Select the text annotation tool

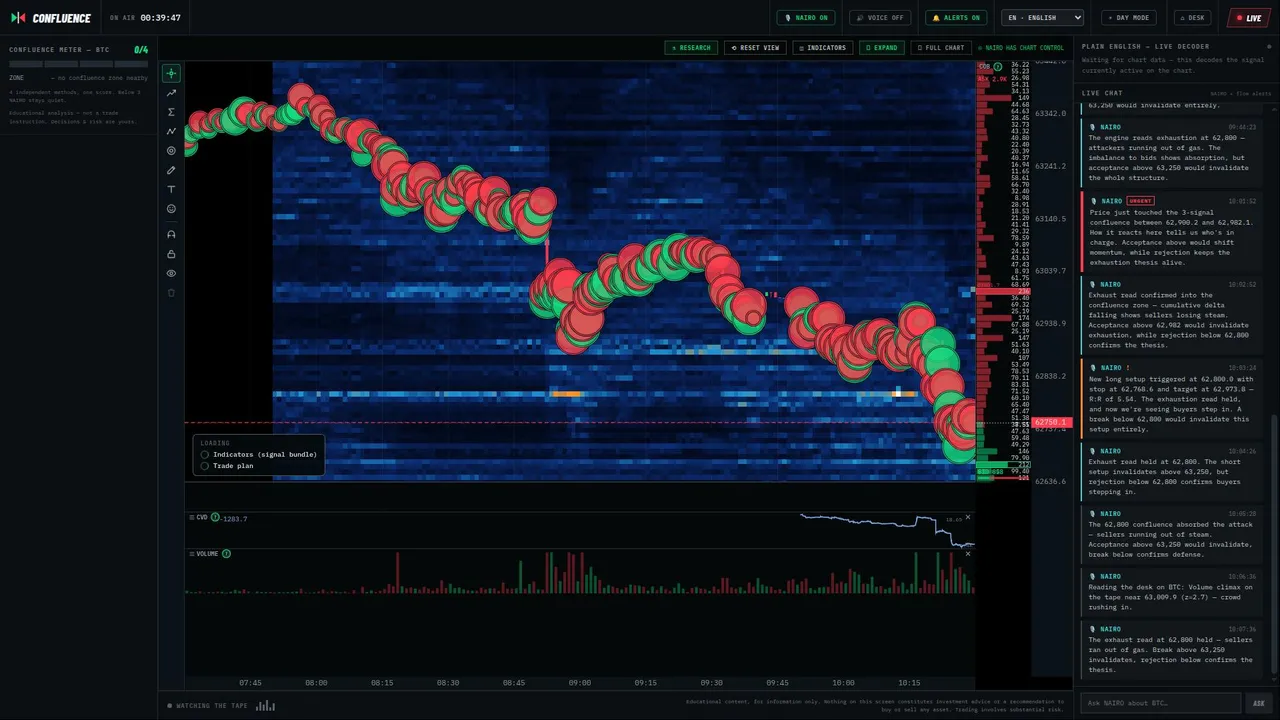click(171, 189)
